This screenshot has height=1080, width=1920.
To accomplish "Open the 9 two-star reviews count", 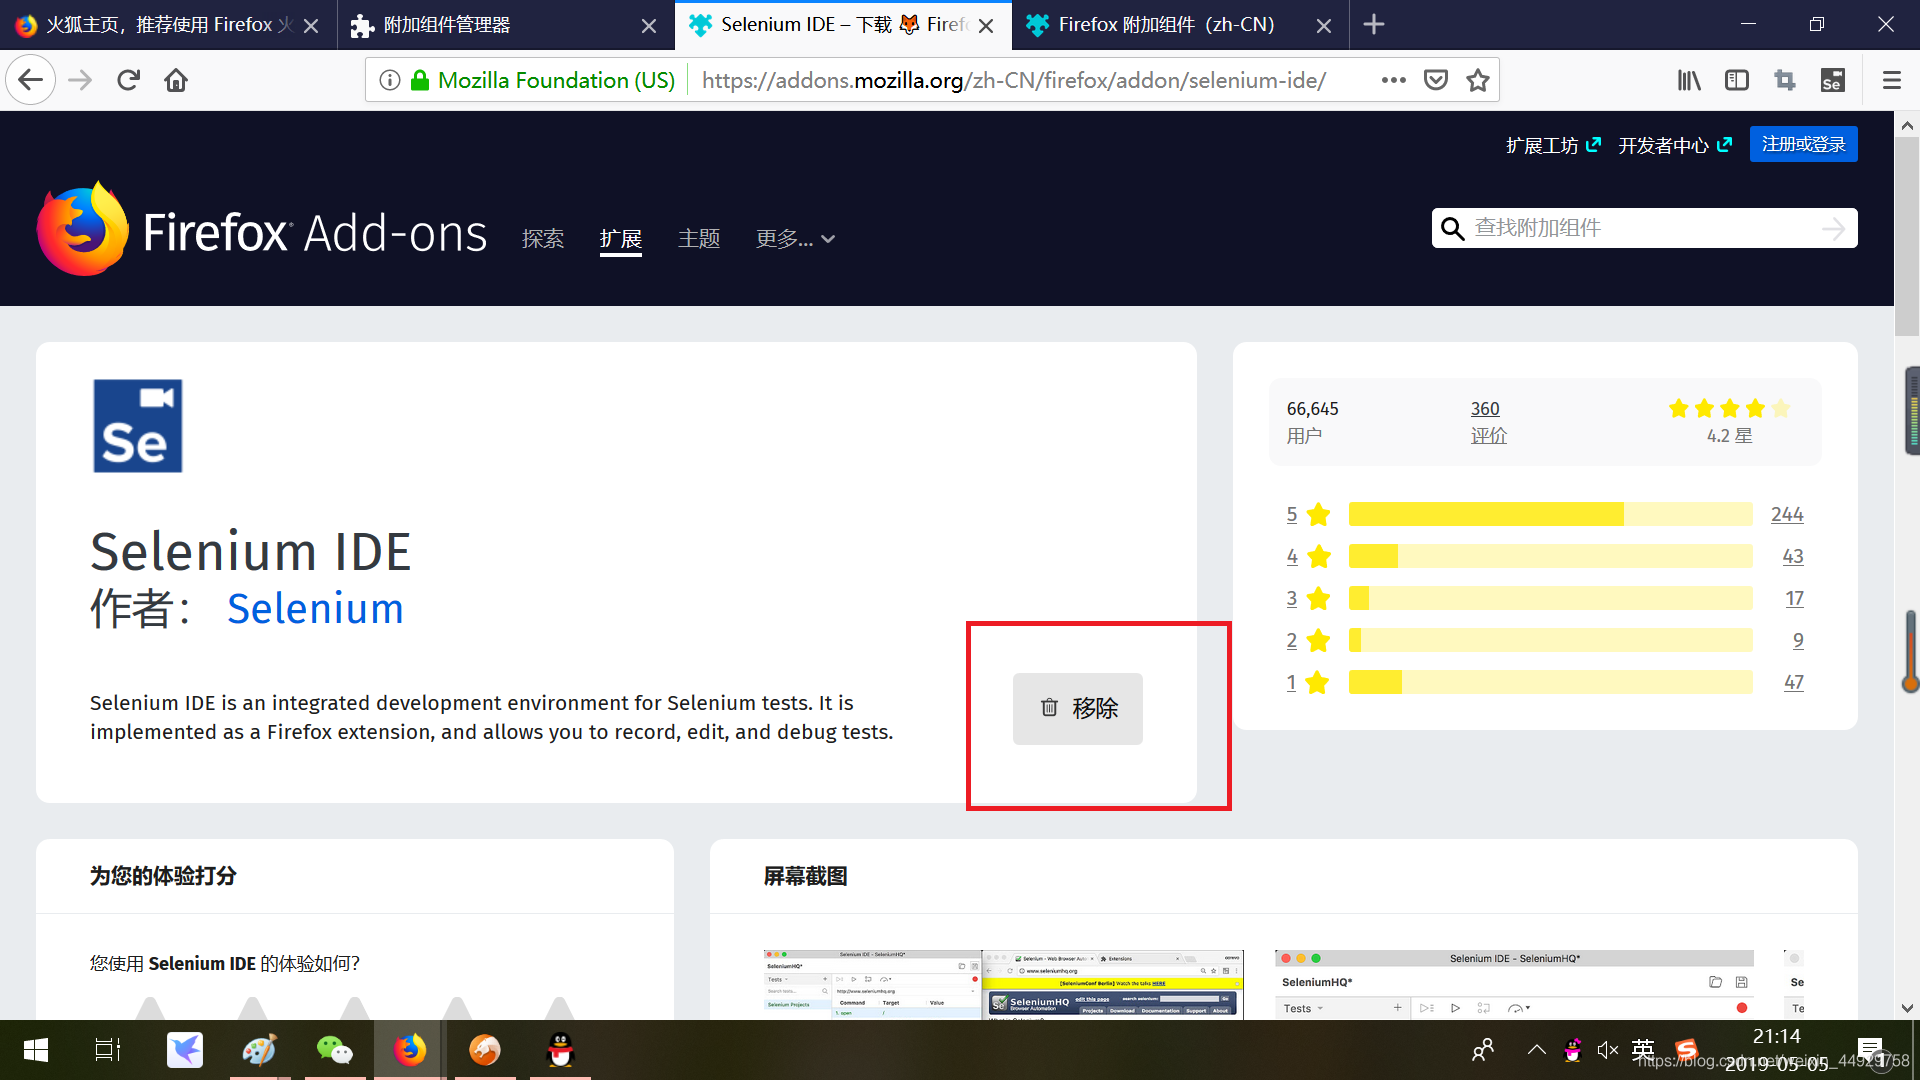I will 1799,640.
